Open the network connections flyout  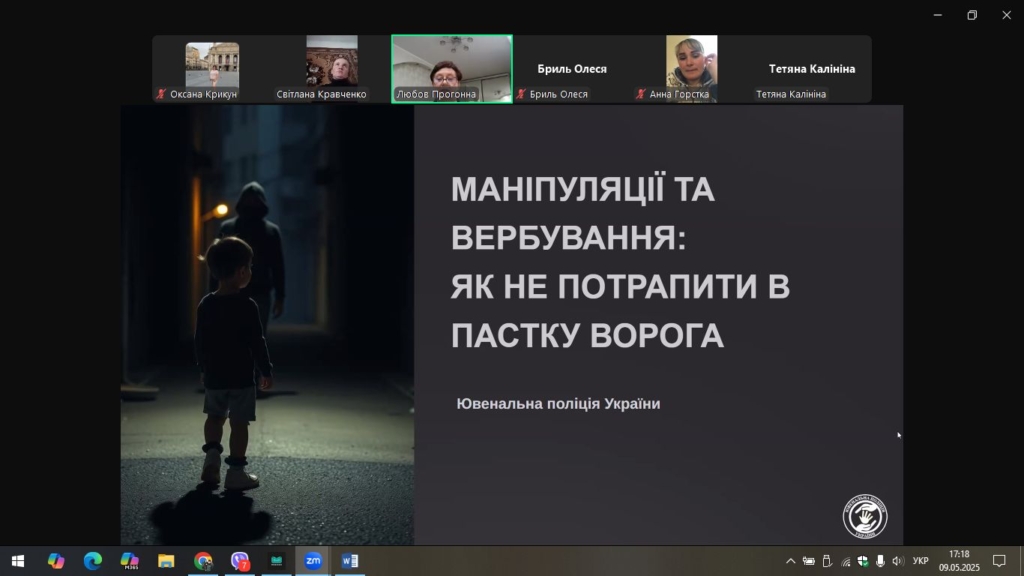[845, 561]
